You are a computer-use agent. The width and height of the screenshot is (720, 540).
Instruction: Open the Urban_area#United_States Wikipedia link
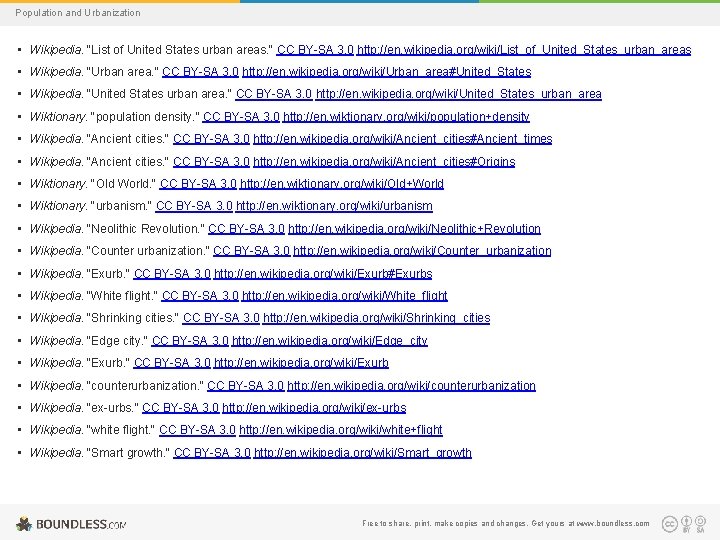coord(387,72)
